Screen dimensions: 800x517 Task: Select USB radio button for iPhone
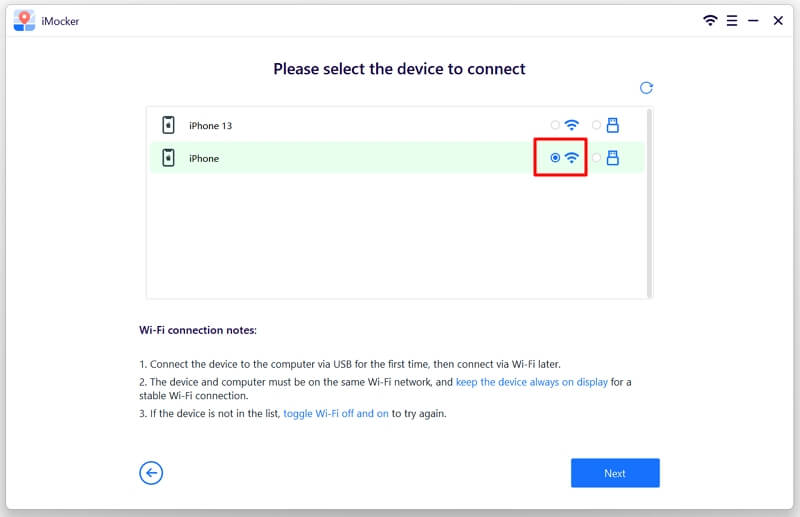[597, 158]
